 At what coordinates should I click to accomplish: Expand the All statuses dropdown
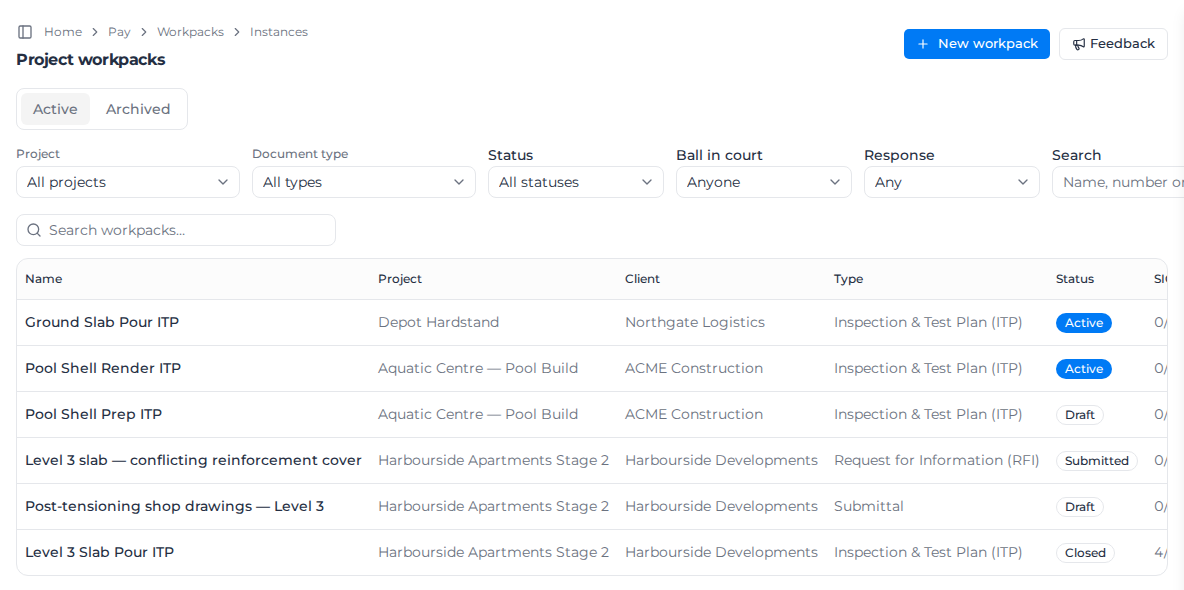[x=576, y=182]
